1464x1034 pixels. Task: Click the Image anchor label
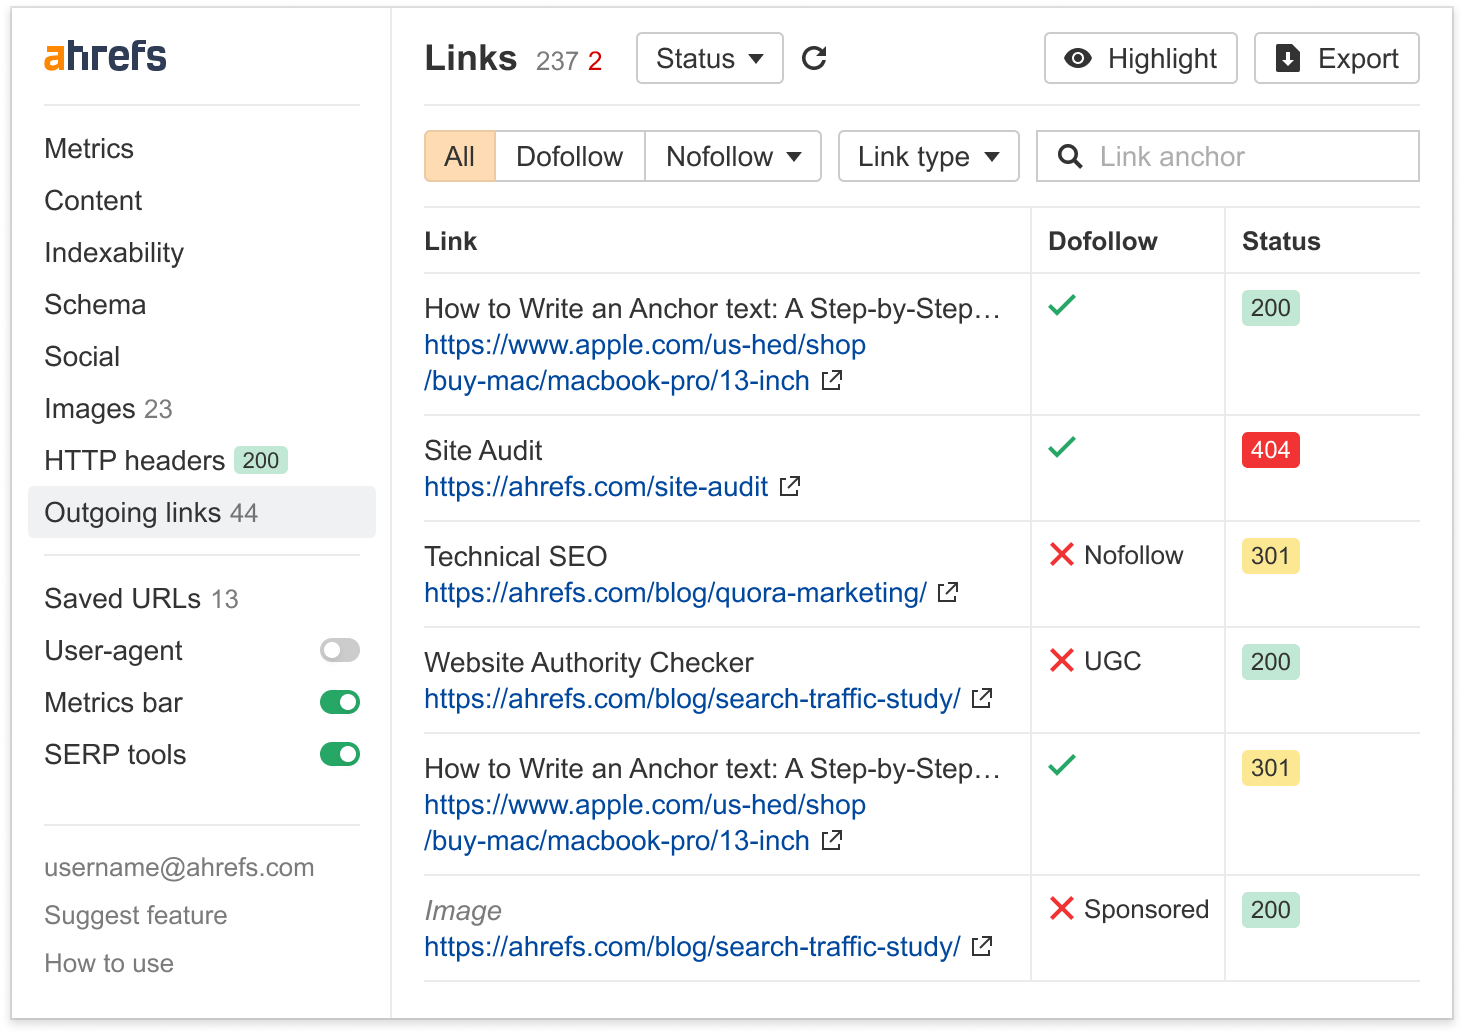pyautogui.click(x=463, y=910)
